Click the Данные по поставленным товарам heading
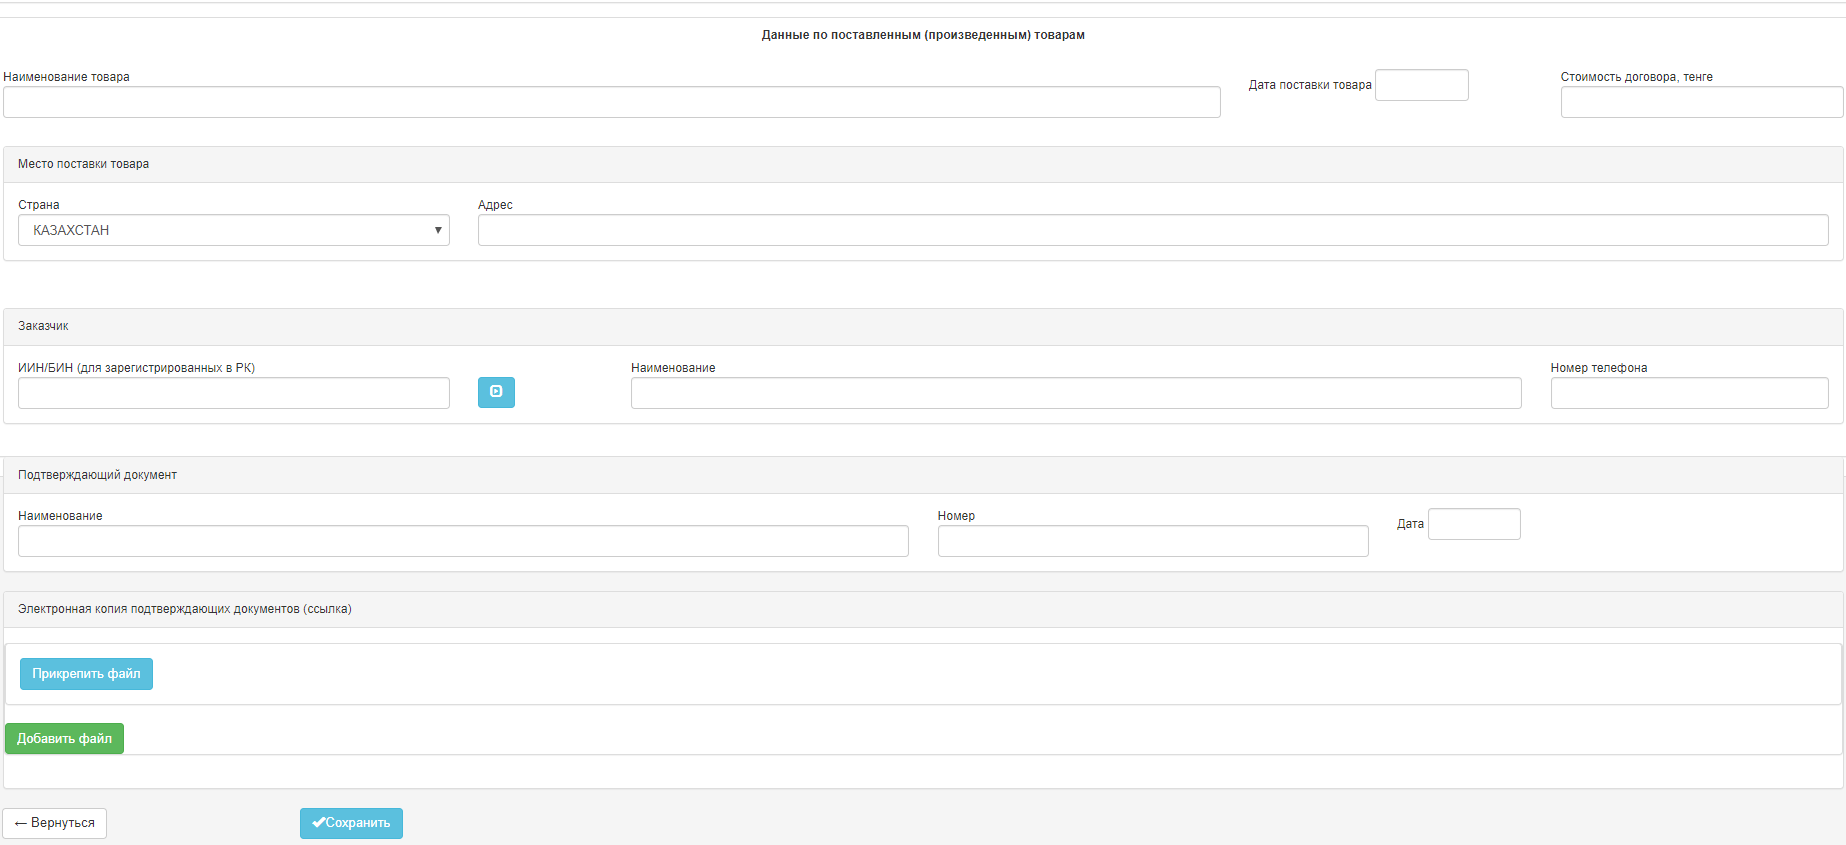 click(x=923, y=35)
